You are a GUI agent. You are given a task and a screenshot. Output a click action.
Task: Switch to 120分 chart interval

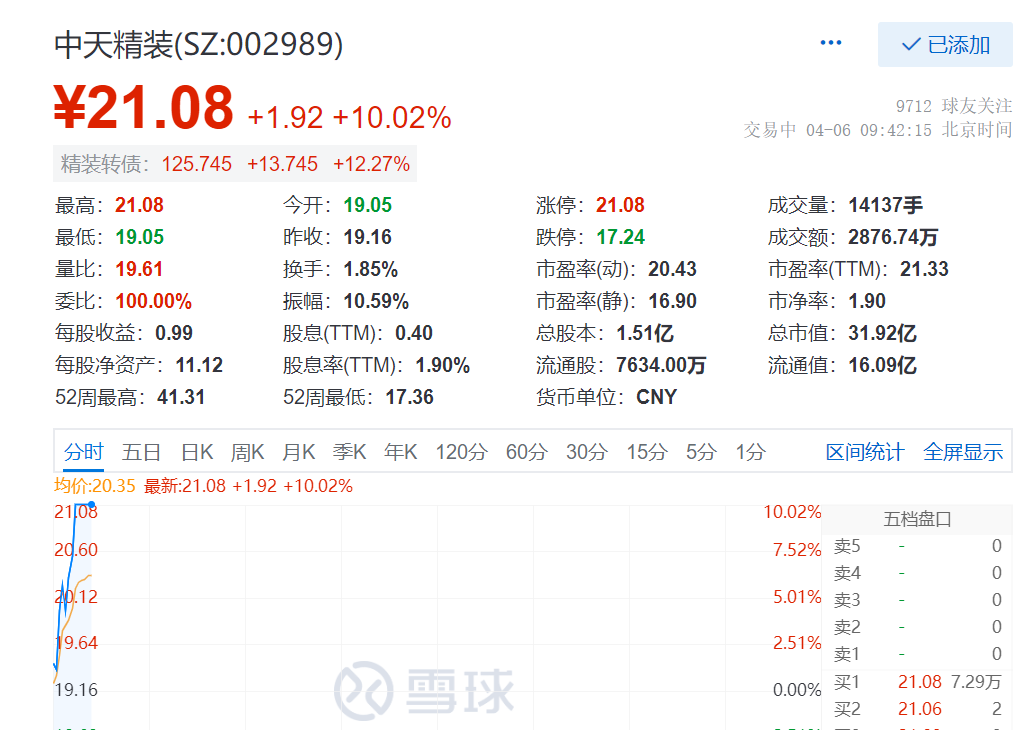click(461, 452)
